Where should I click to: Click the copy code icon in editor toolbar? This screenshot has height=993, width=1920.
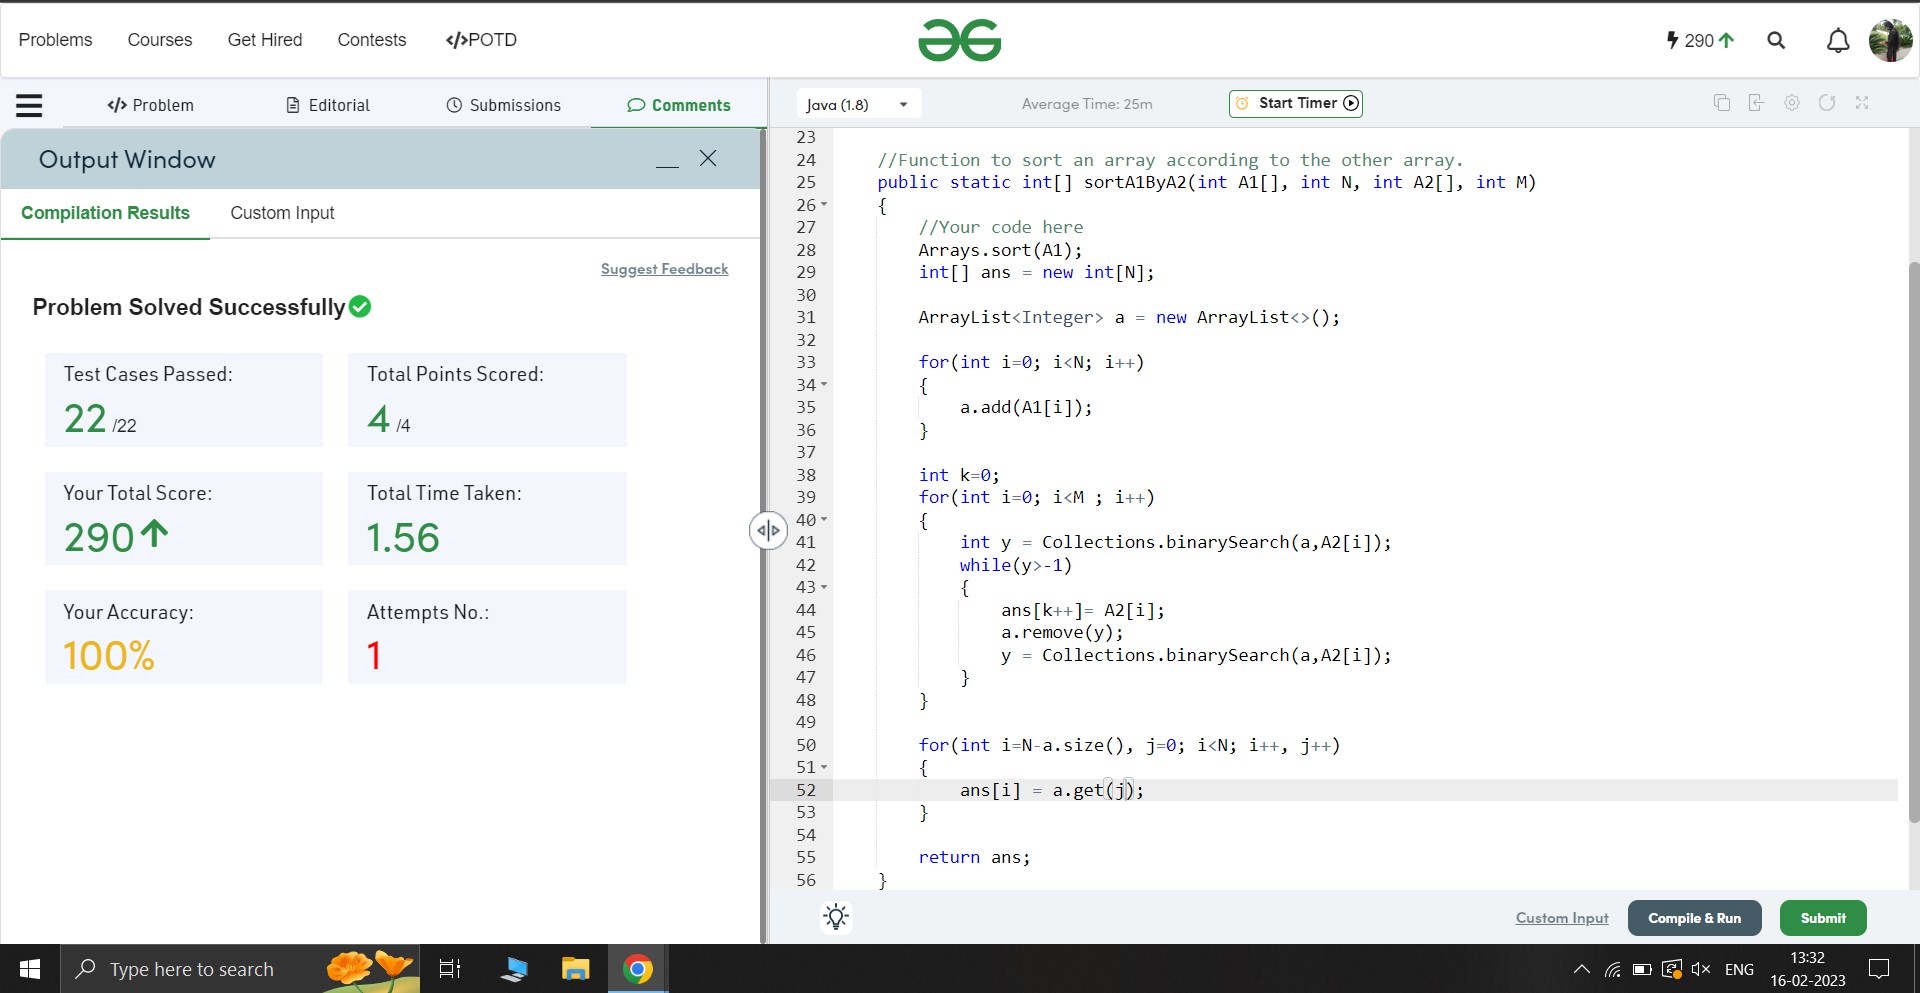click(1722, 103)
